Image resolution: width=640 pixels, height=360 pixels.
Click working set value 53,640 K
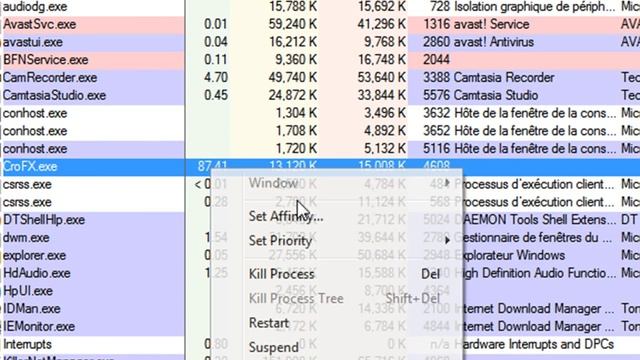pyautogui.click(x=382, y=78)
